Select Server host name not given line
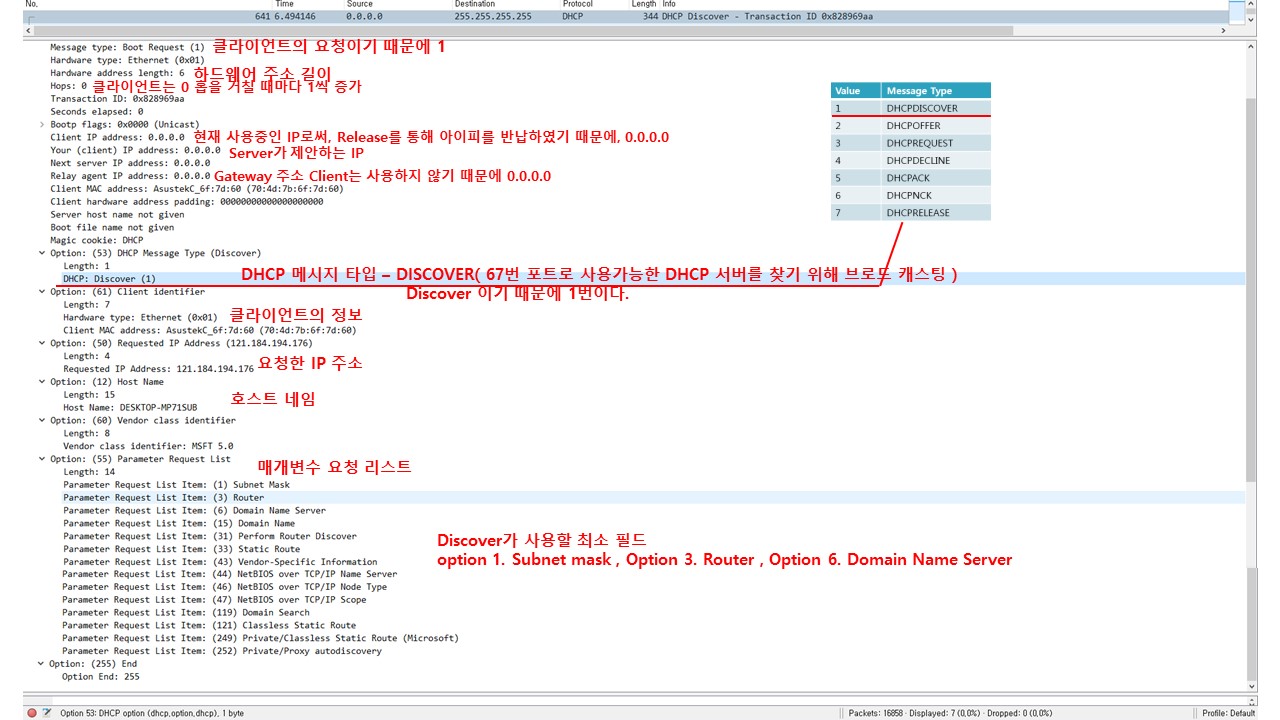The image size is (1280, 720). pos(117,215)
